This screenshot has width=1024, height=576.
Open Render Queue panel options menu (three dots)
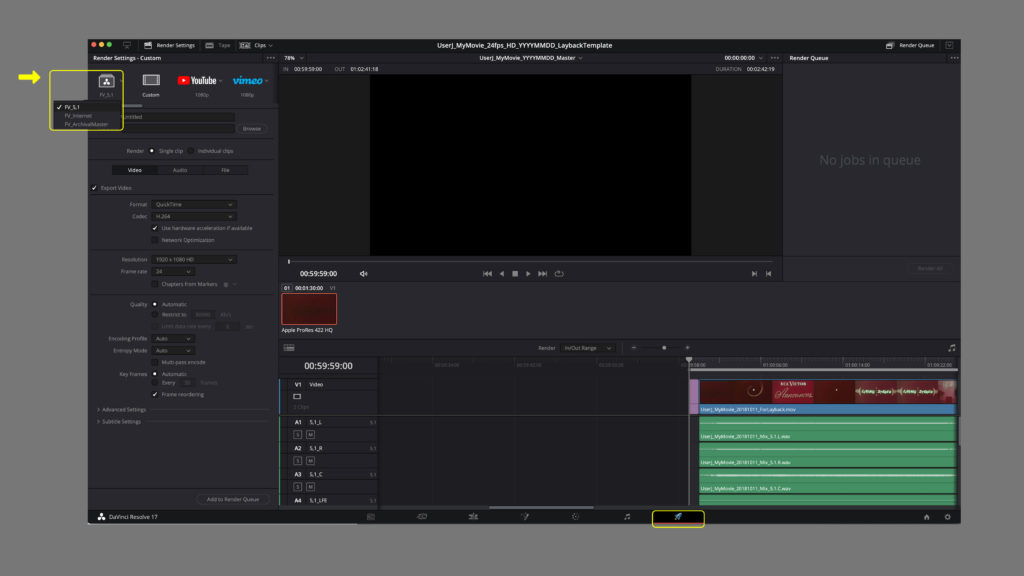(954, 58)
